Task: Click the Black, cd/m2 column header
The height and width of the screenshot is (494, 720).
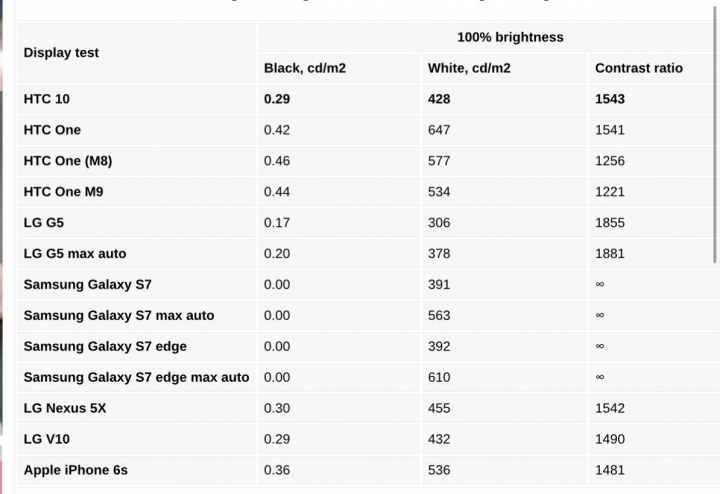Action: (x=304, y=68)
